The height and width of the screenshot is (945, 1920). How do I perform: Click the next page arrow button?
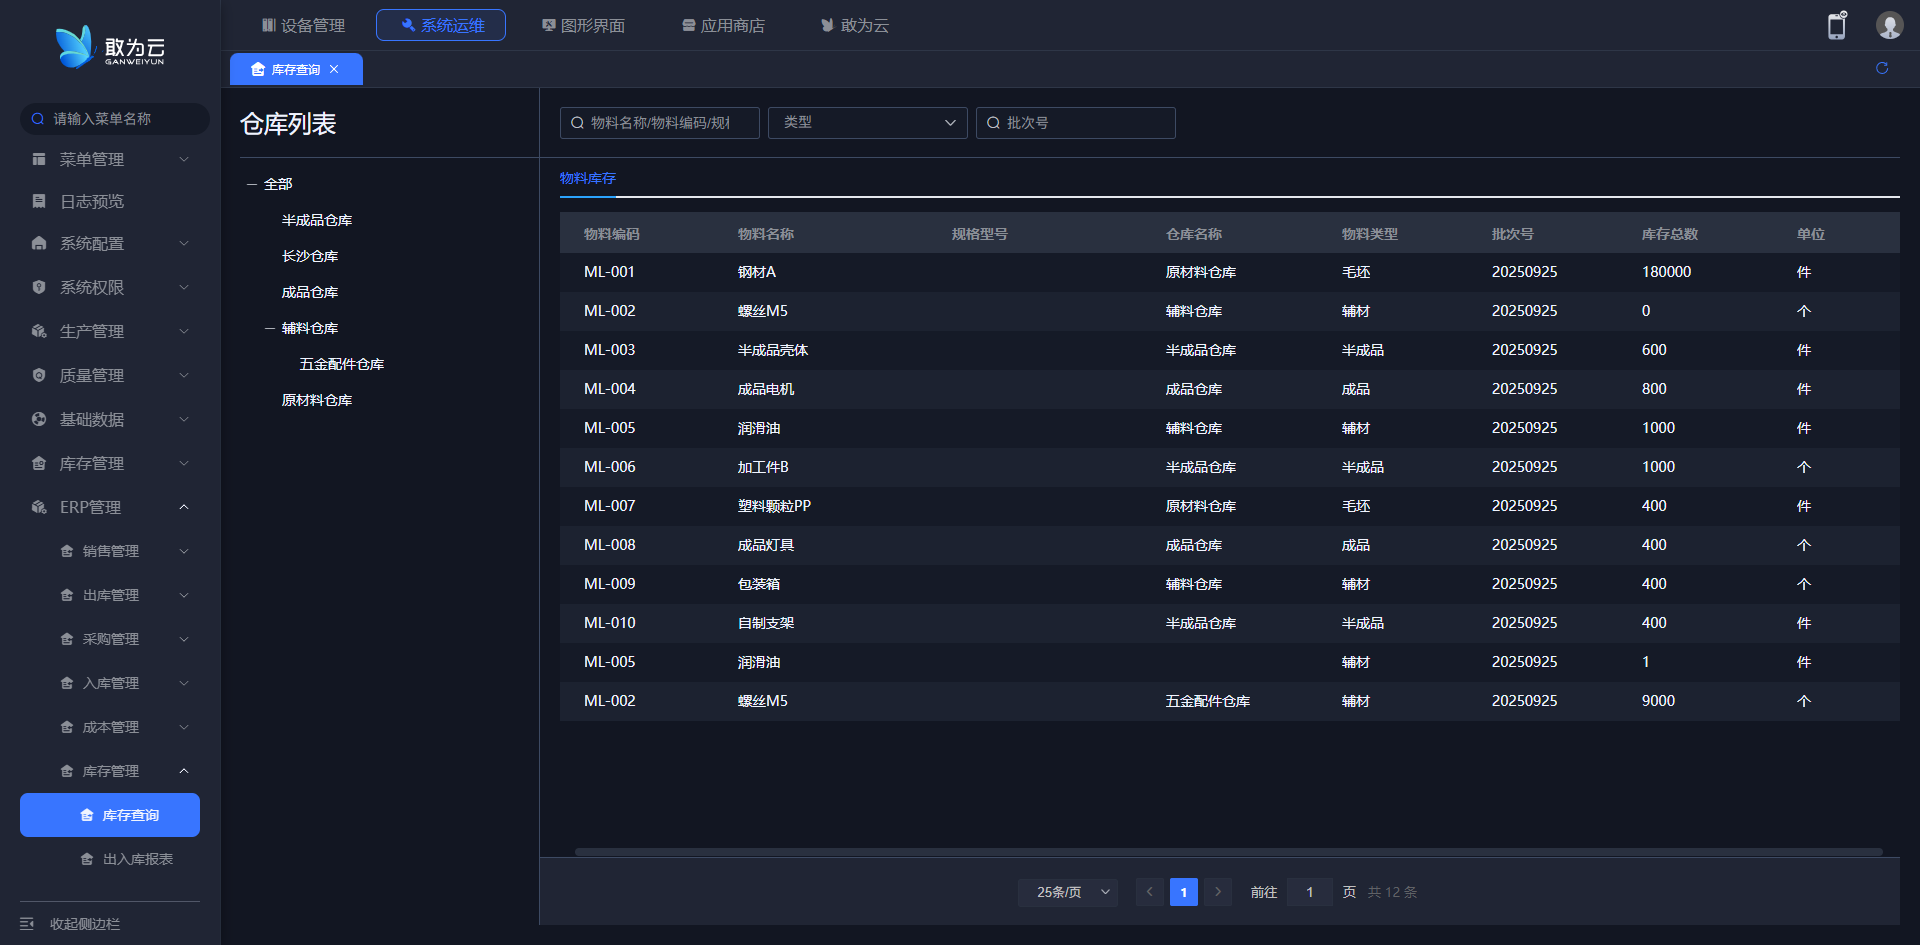pos(1217,892)
